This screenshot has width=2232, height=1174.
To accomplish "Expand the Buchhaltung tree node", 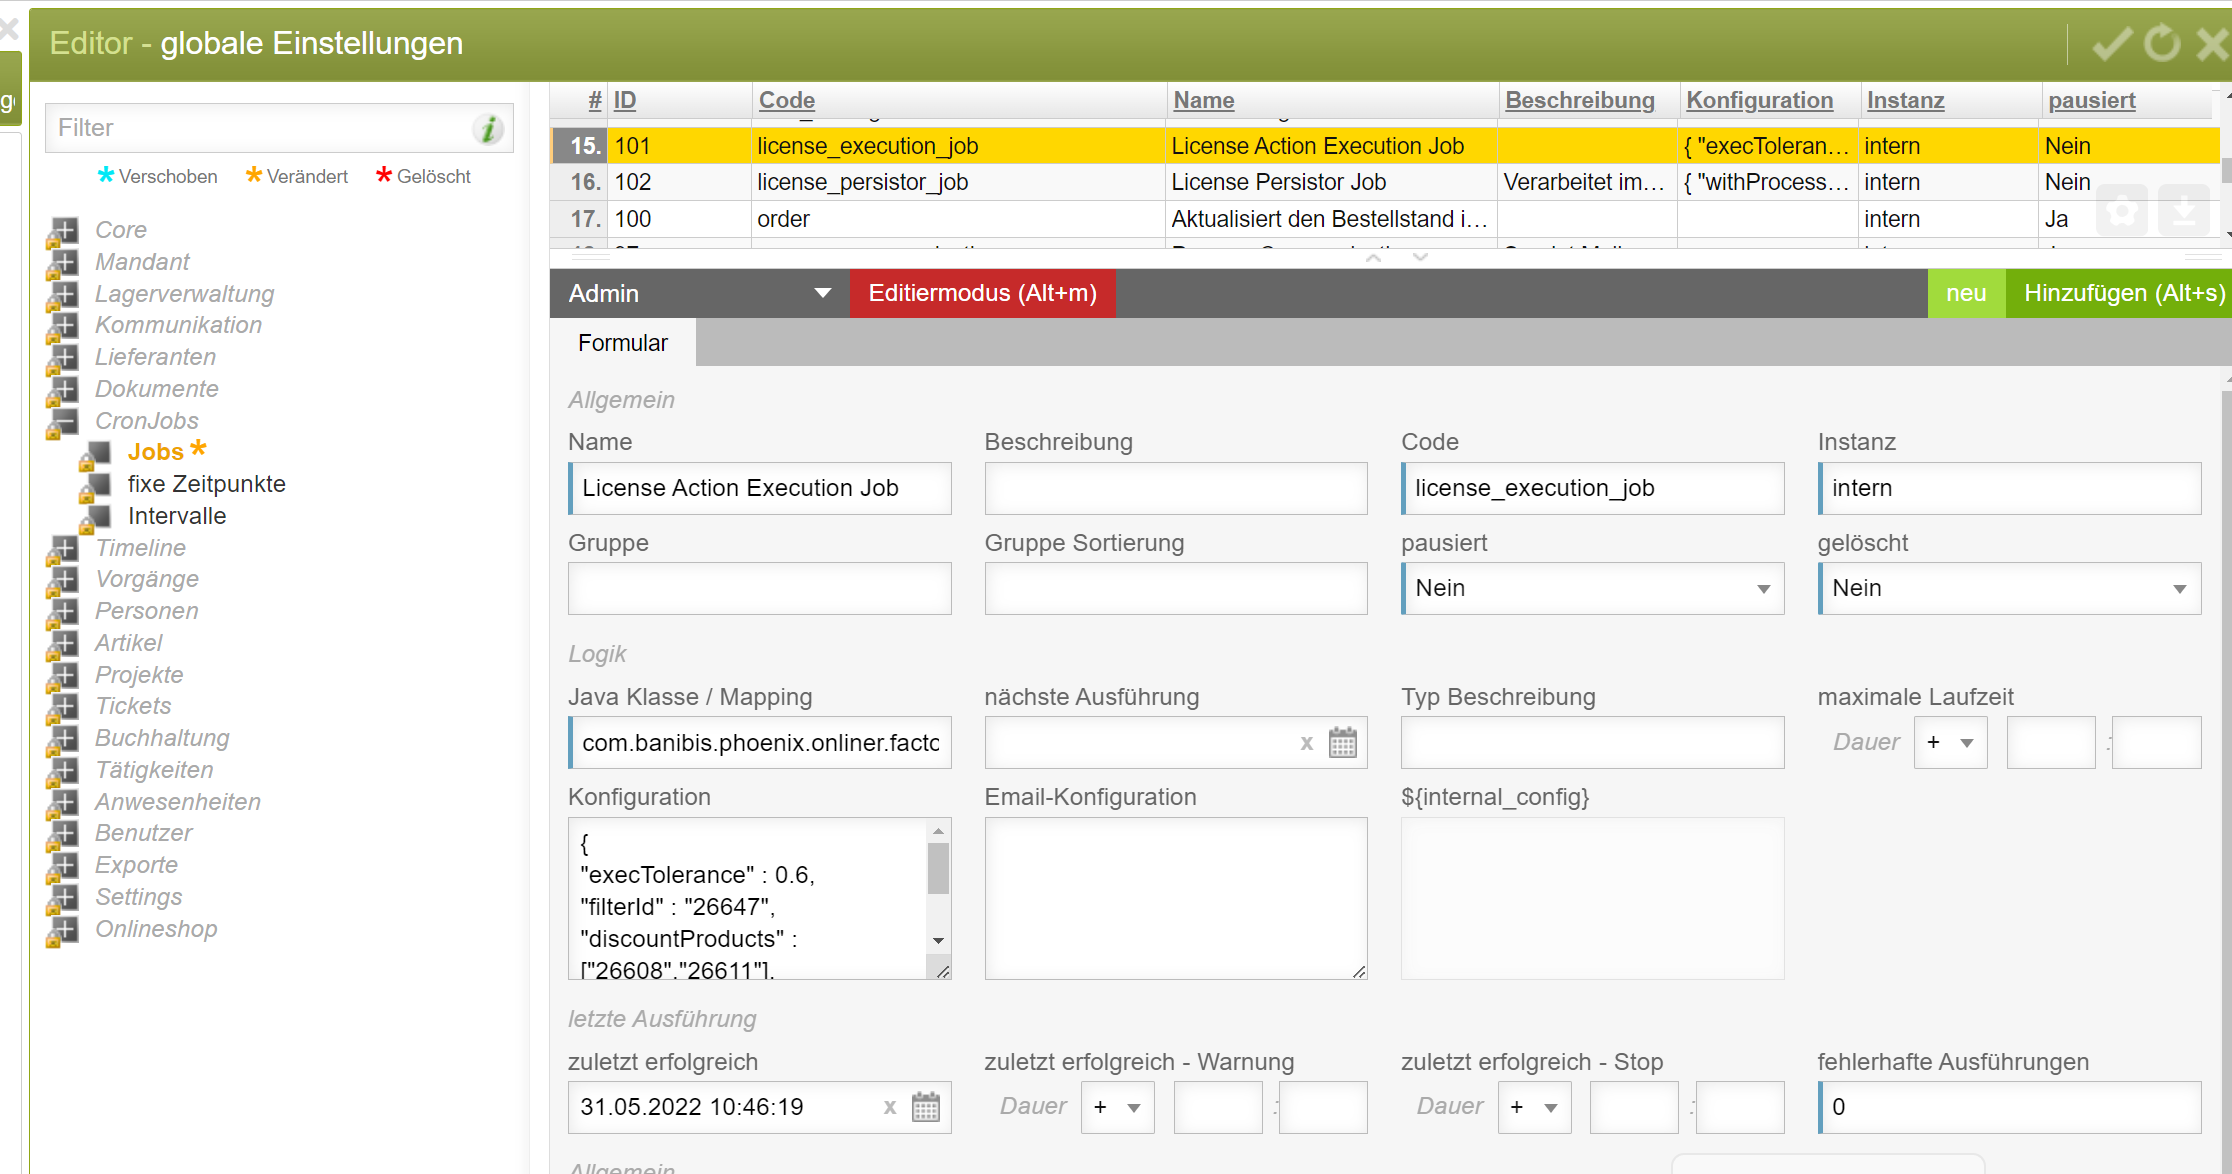I will (63, 739).
